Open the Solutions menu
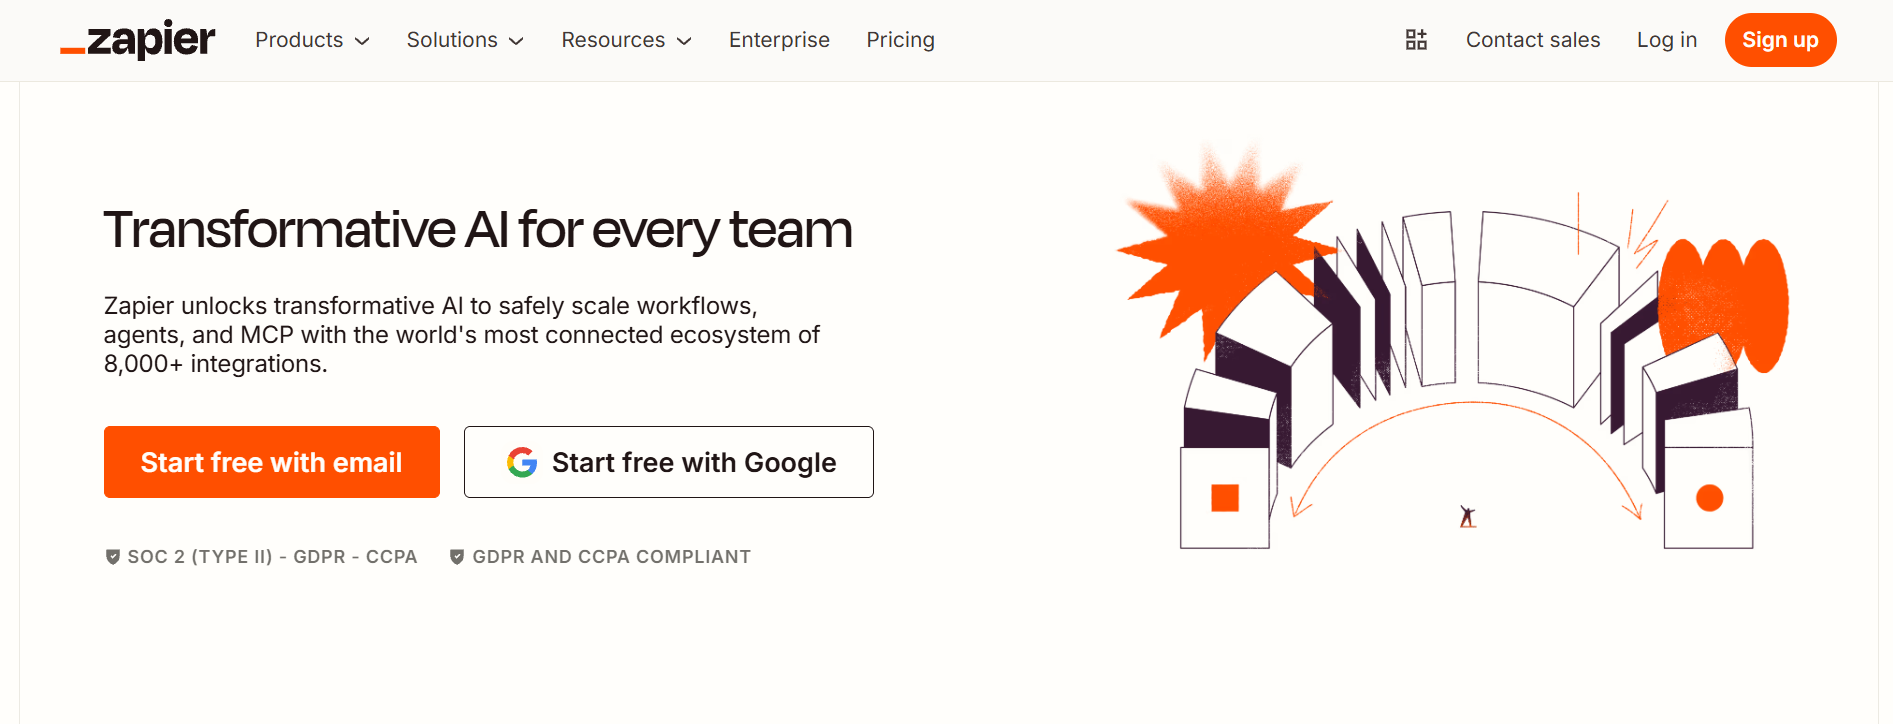This screenshot has width=1893, height=724. click(464, 40)
